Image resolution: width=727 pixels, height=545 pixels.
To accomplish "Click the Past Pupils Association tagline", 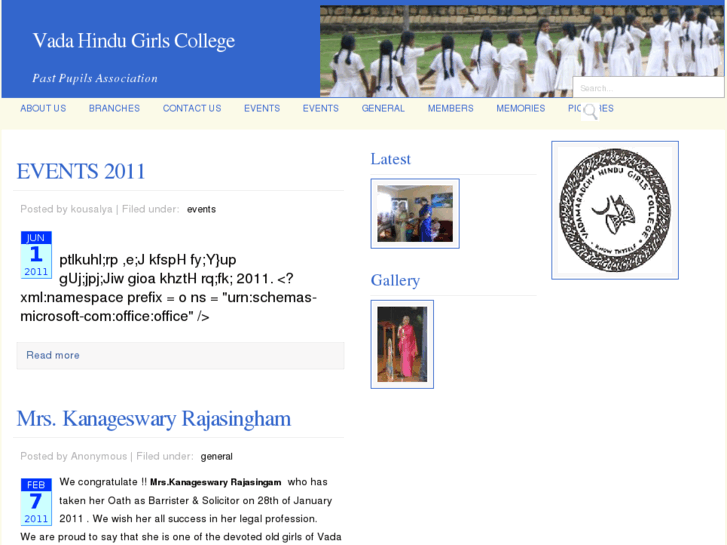I will coord(95,78).
